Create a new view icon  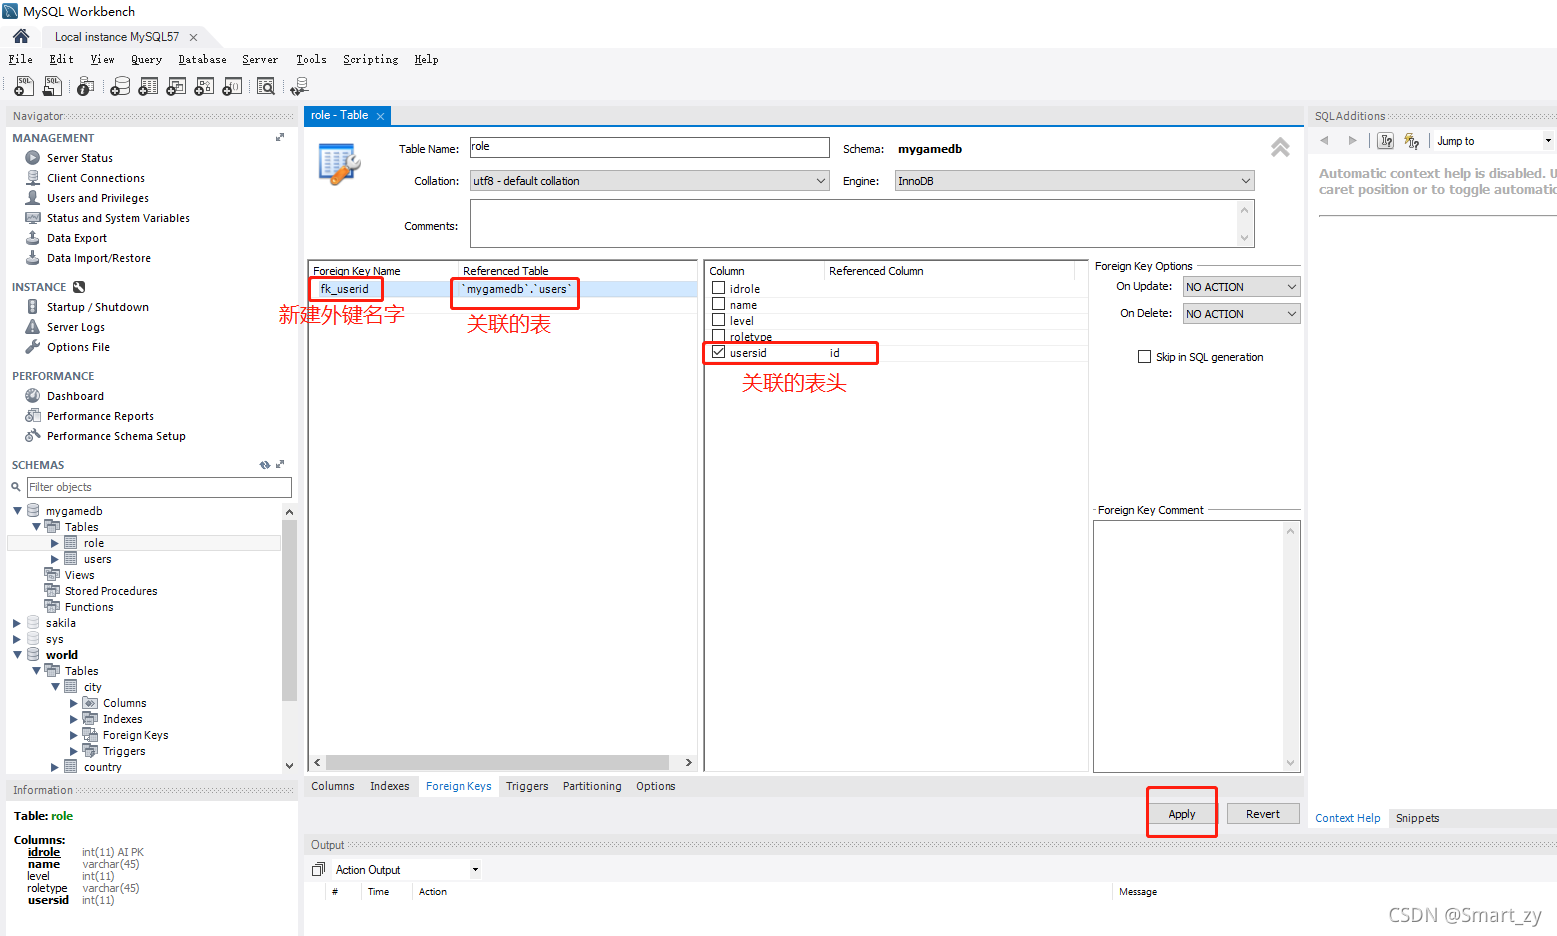[x=176, y=87]
